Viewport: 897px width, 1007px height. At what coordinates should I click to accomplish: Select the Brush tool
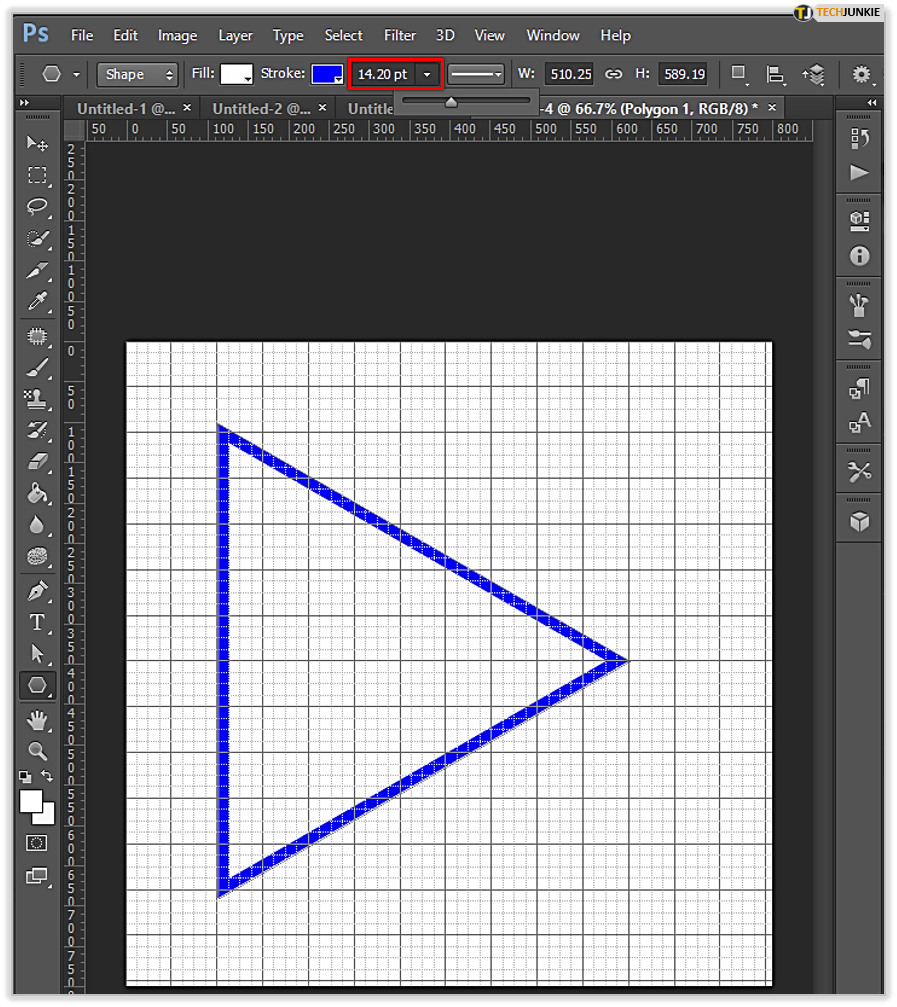point(37,368)
